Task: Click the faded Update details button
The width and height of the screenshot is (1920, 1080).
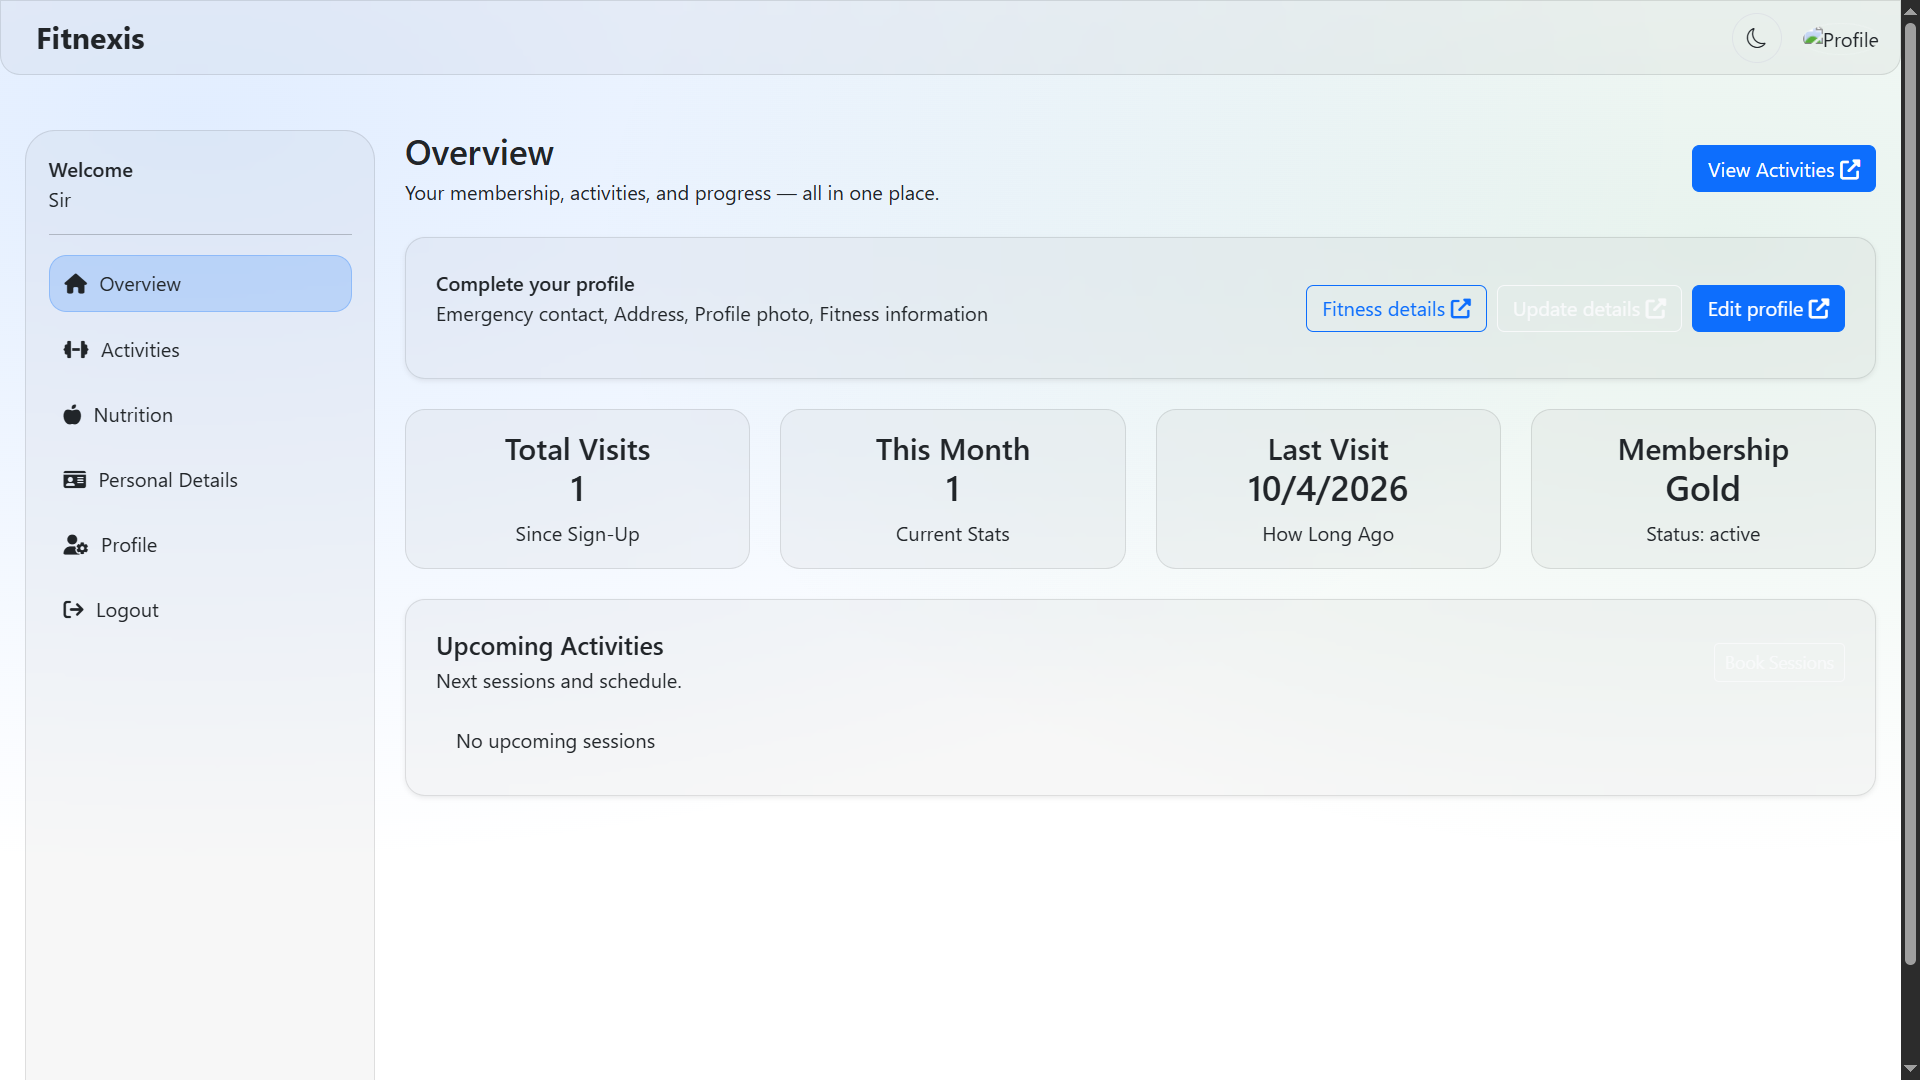Action: click(x=1589, y=309)
